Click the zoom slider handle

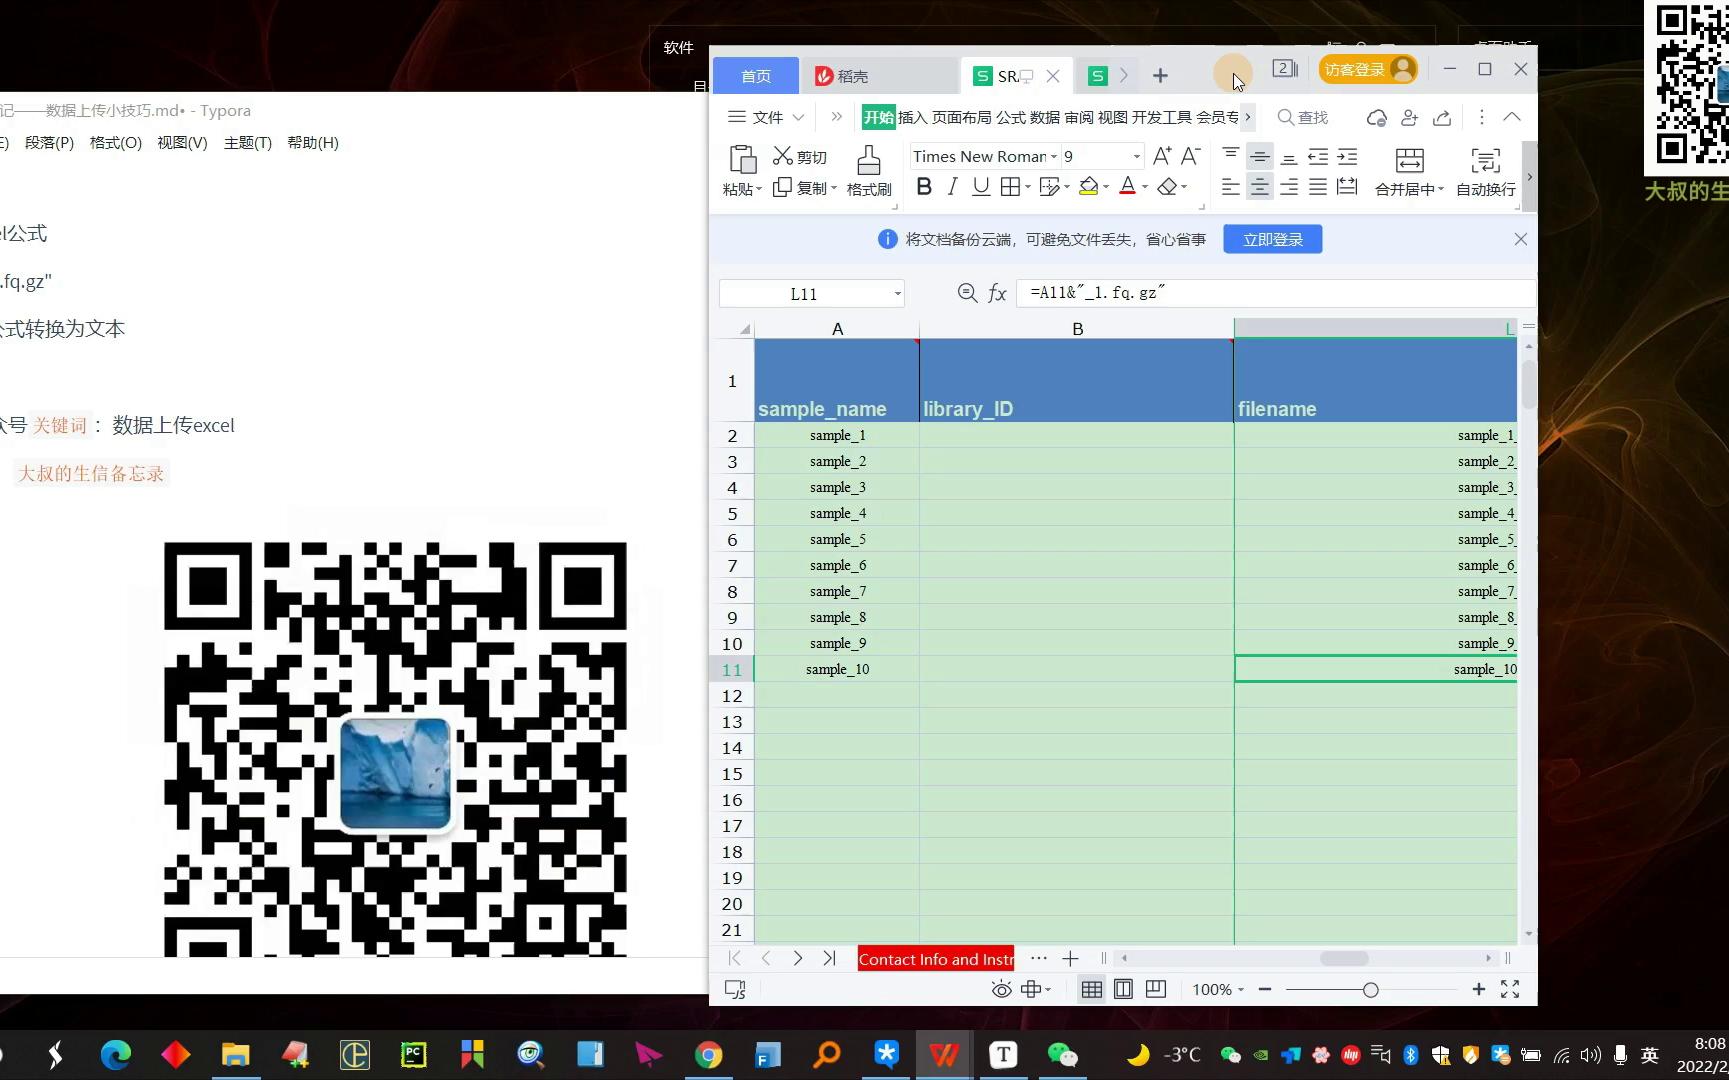1370,989
